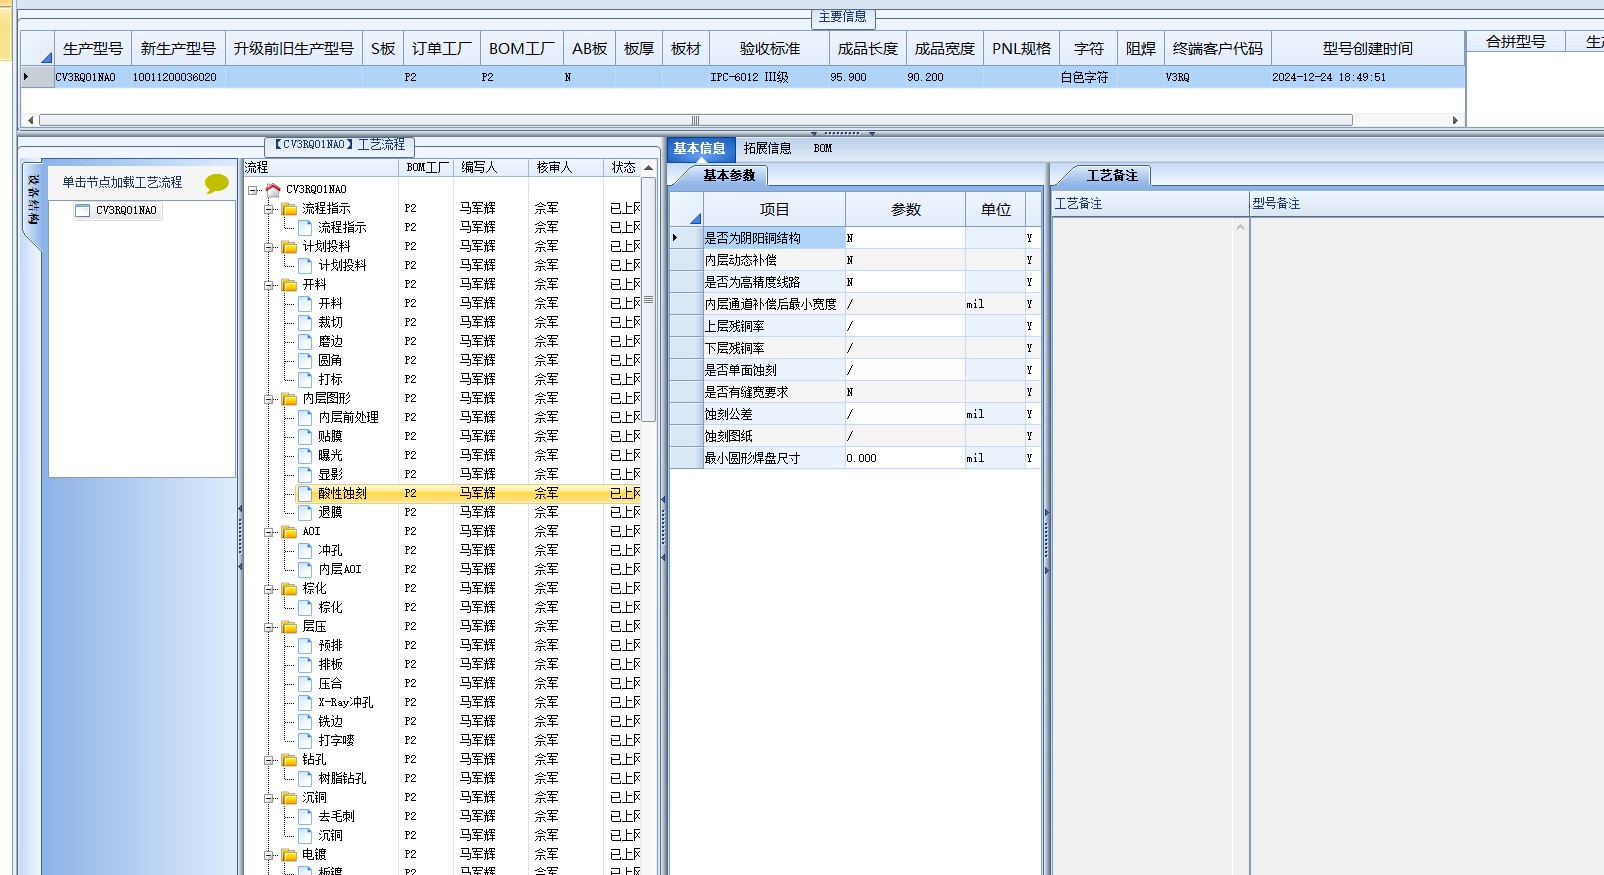This screenshot has width=1604, height=875.
Task: Click document icon of 磨边 node
Action: pyautogui.click(x=306, y=341)
